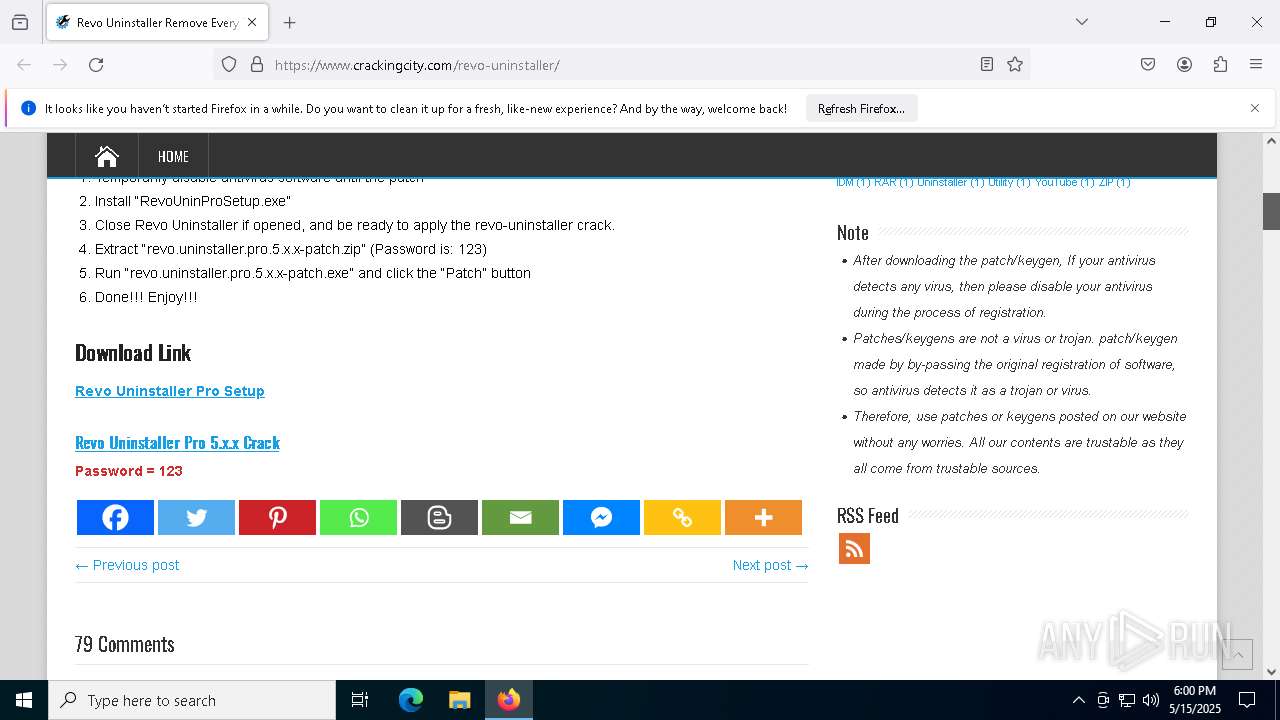Show hidden system tray icons
This screenshot has height=720, width=1280.
[1078, 700]
